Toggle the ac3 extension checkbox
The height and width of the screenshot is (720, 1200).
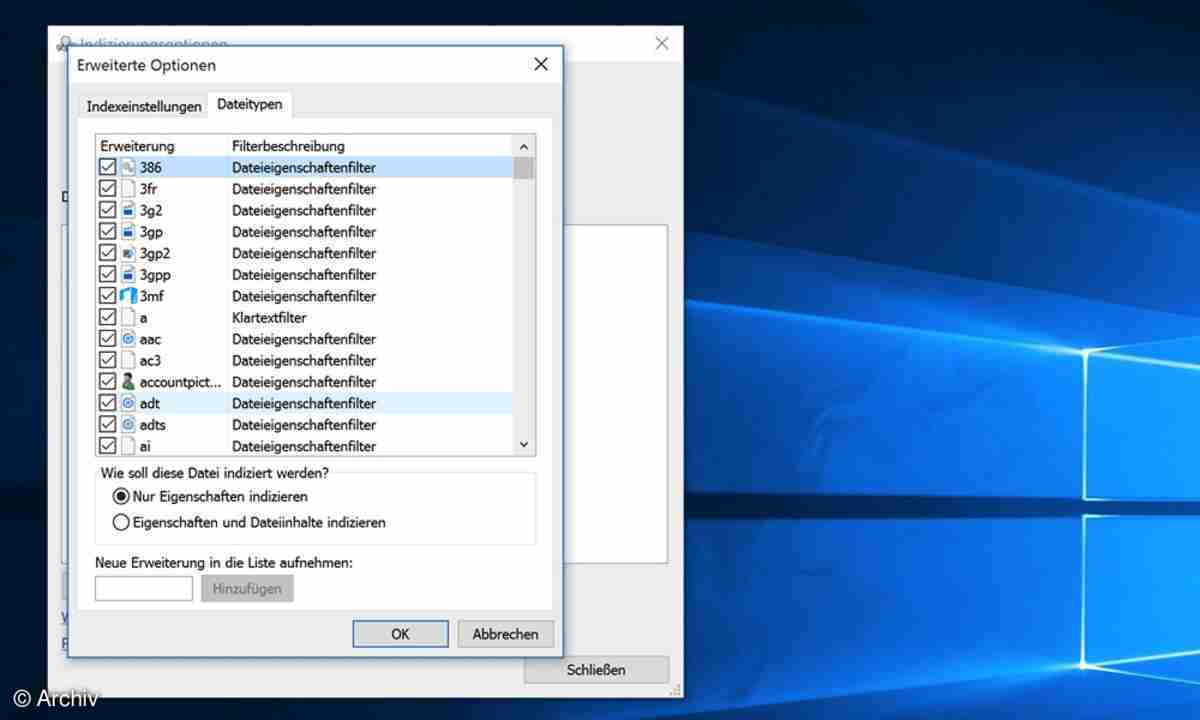[x=108, y=361]
